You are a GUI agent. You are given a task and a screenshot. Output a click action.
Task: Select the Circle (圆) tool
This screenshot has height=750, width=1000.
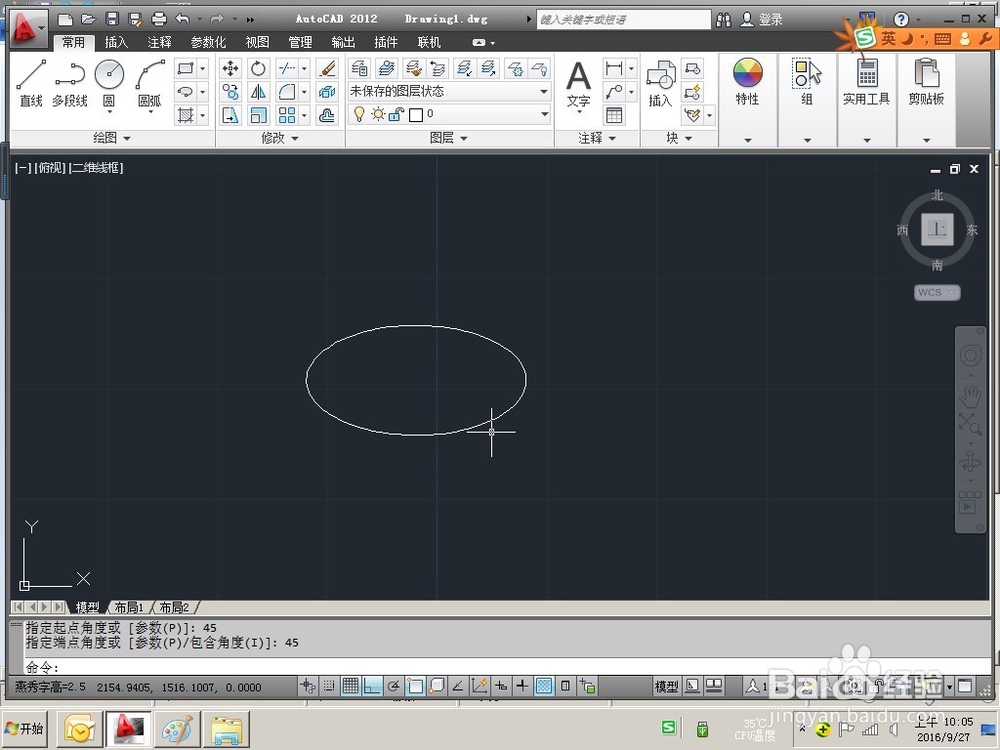109,83
